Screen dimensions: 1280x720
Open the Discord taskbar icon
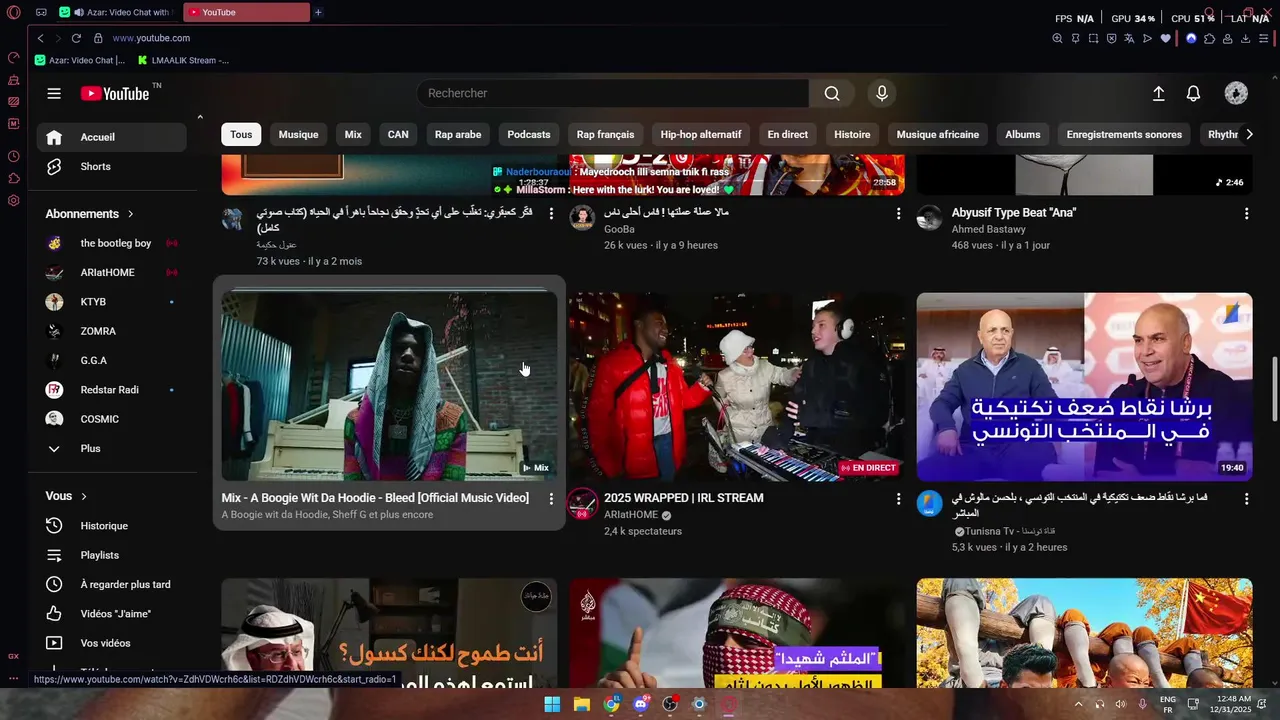point(640,704)
